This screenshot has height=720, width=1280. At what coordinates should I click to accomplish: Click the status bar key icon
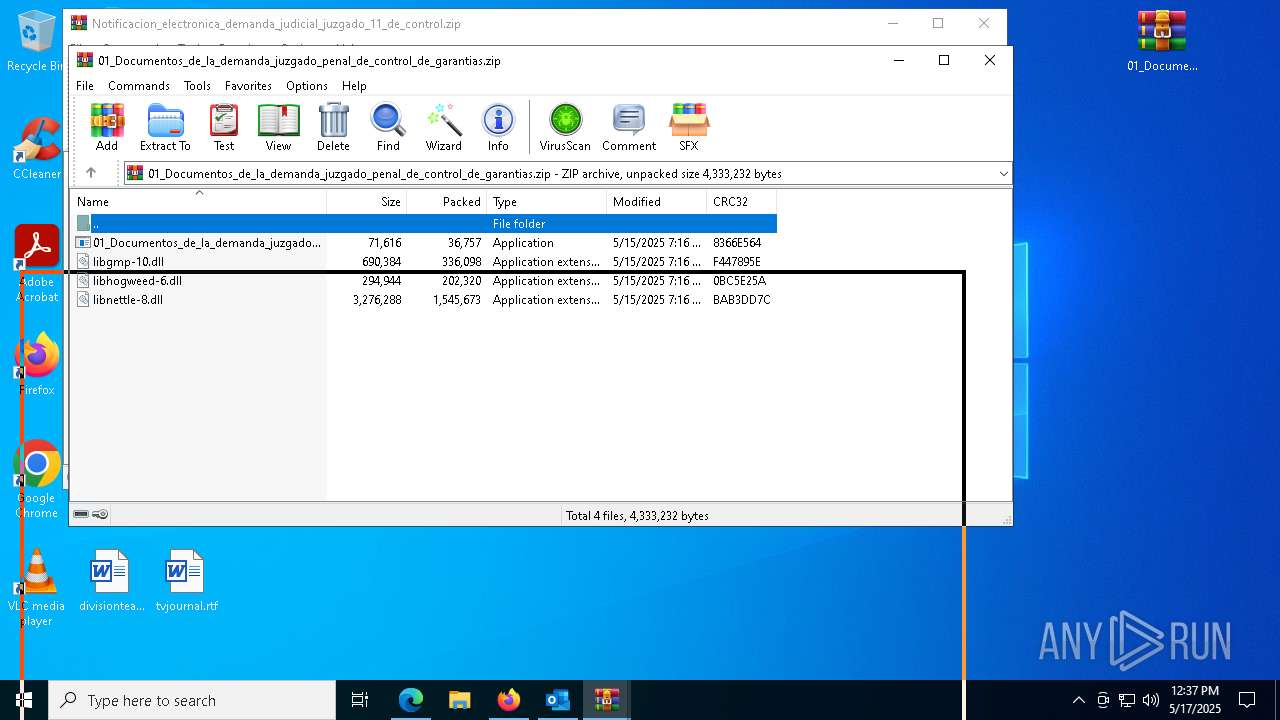click(100, 515)
